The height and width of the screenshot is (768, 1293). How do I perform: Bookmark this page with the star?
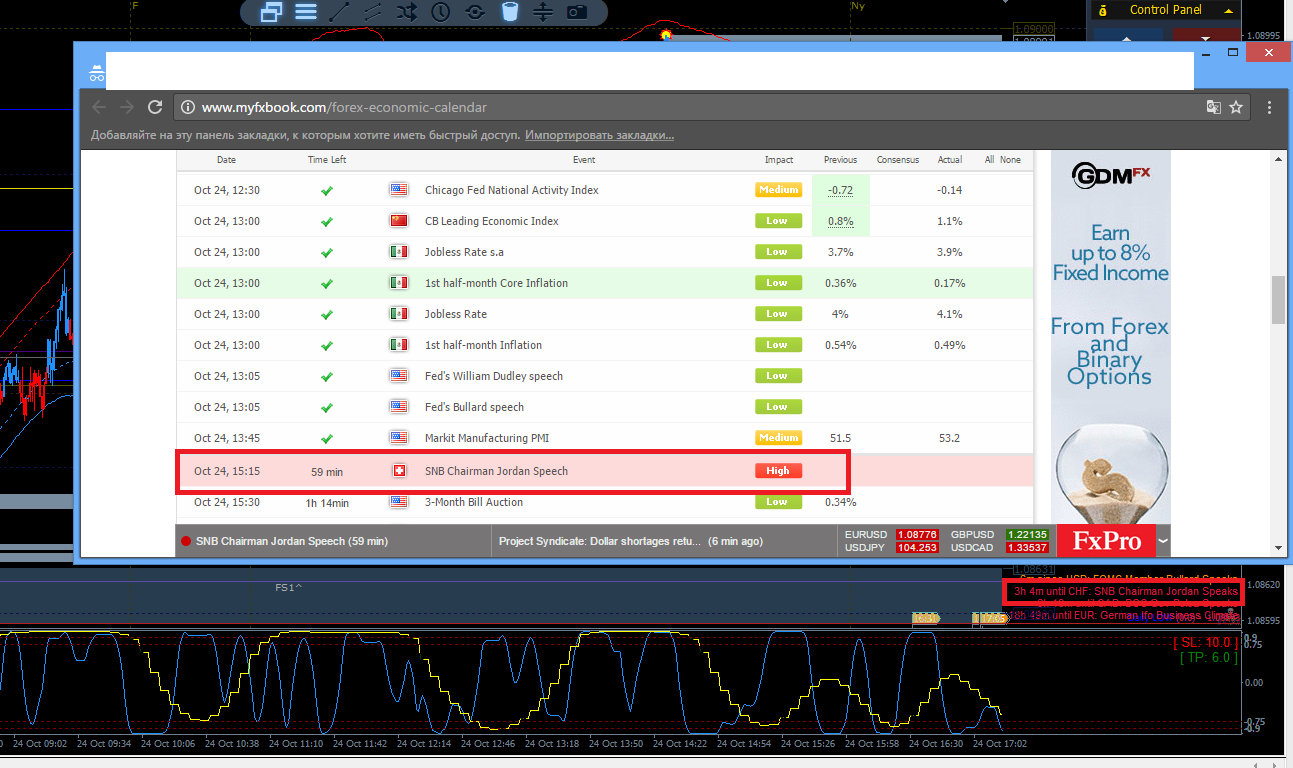1237,107
